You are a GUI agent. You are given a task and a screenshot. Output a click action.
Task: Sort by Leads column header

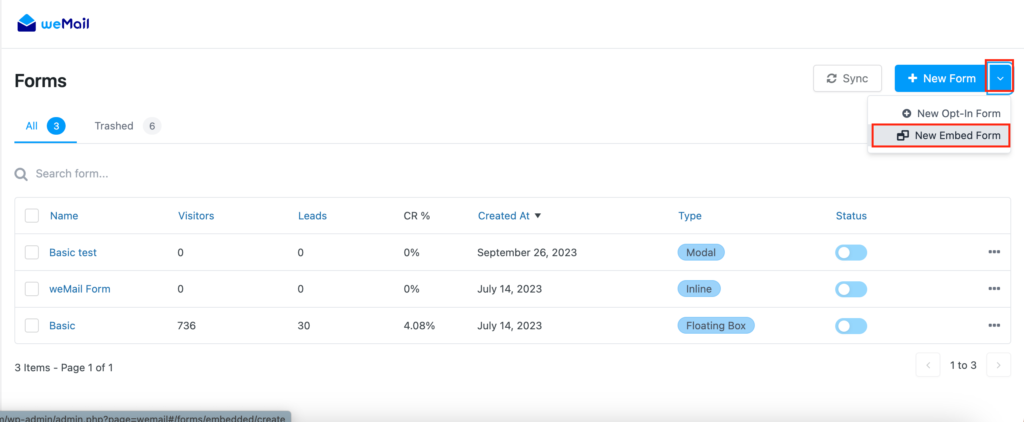coord(312,216)
